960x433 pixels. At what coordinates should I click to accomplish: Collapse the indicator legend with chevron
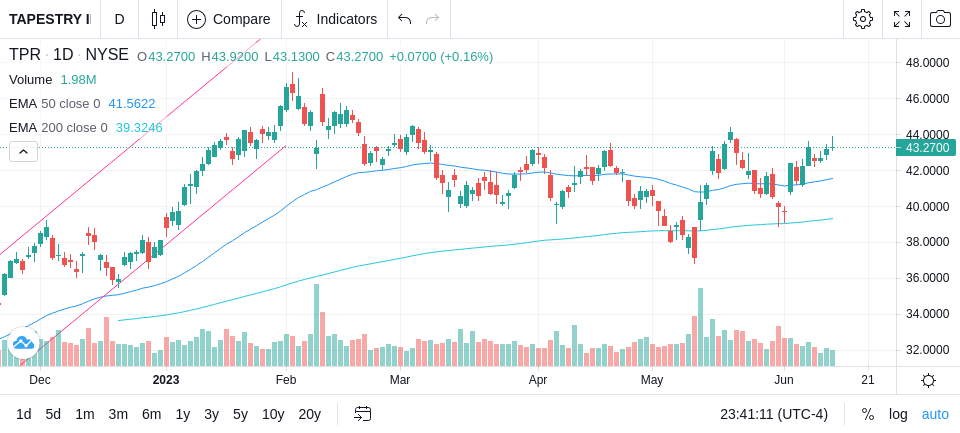click(x=23, y=151)
